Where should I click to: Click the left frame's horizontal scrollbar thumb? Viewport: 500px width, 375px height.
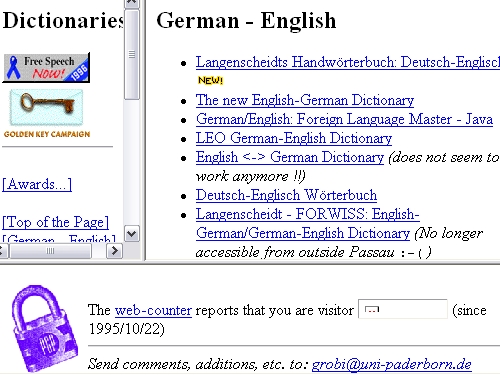point(50,251)
